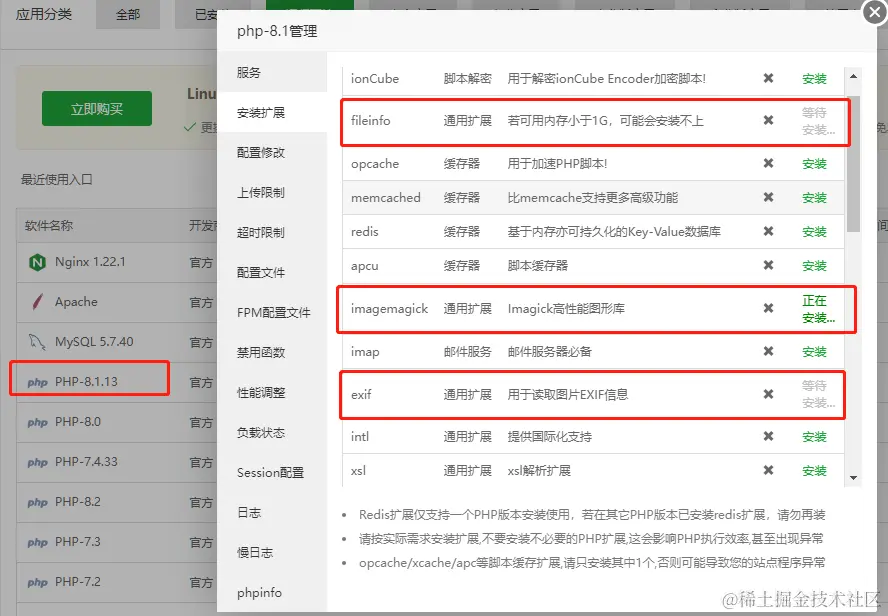View 负载状态 section
Viewport: 888px width, 616px height.
(x=272, y=433)
